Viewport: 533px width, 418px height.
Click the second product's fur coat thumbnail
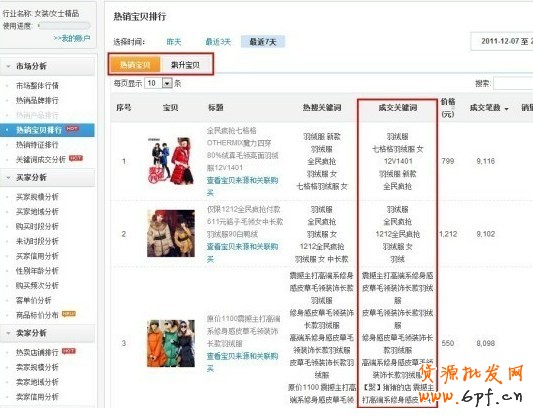click(171, 233)
